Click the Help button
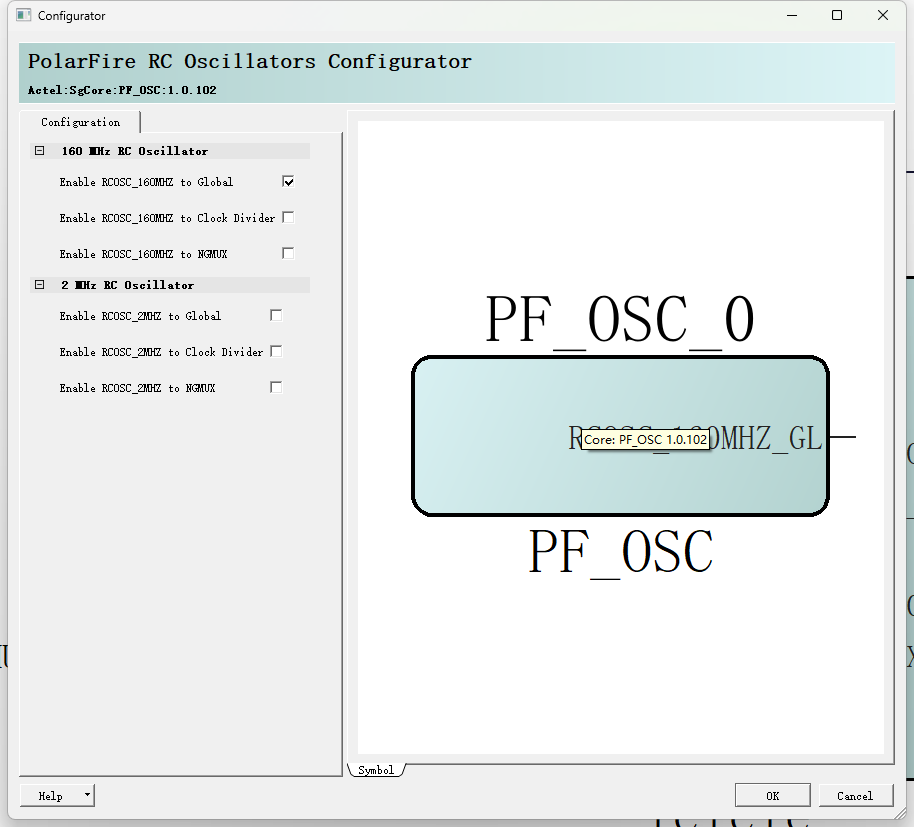The height and width of the screenshot is (827, 914). (x=51, y=796)
